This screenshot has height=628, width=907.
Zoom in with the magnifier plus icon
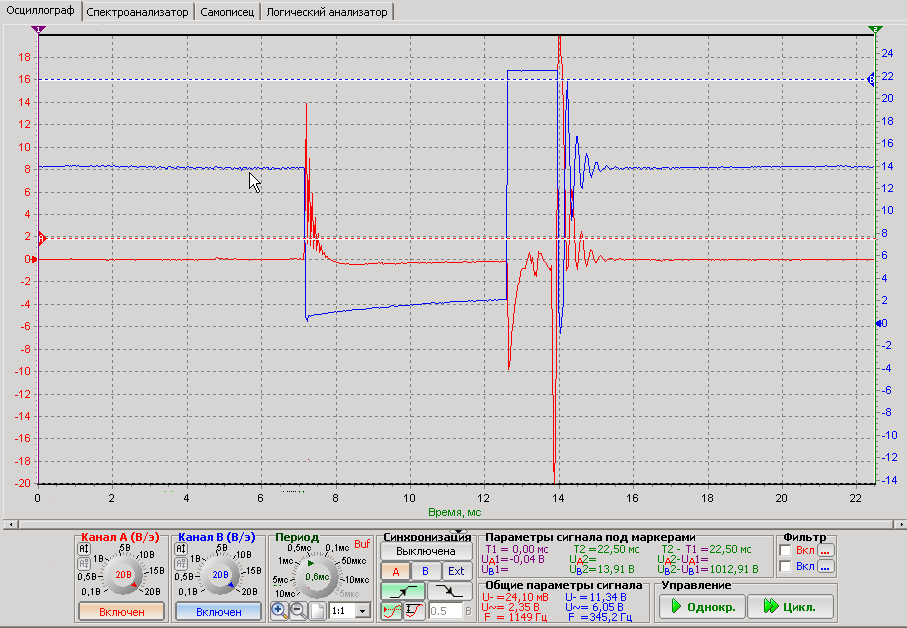pos(279,610)
